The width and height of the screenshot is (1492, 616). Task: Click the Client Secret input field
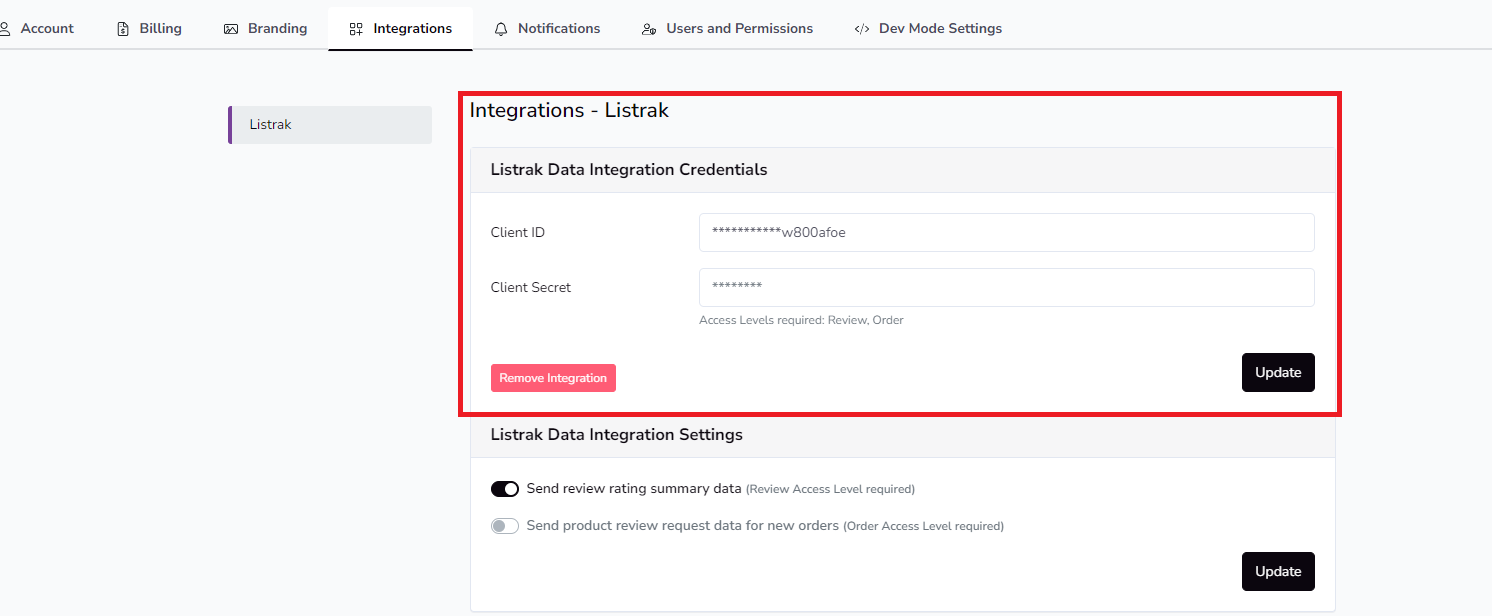[x=1006, y=287]
